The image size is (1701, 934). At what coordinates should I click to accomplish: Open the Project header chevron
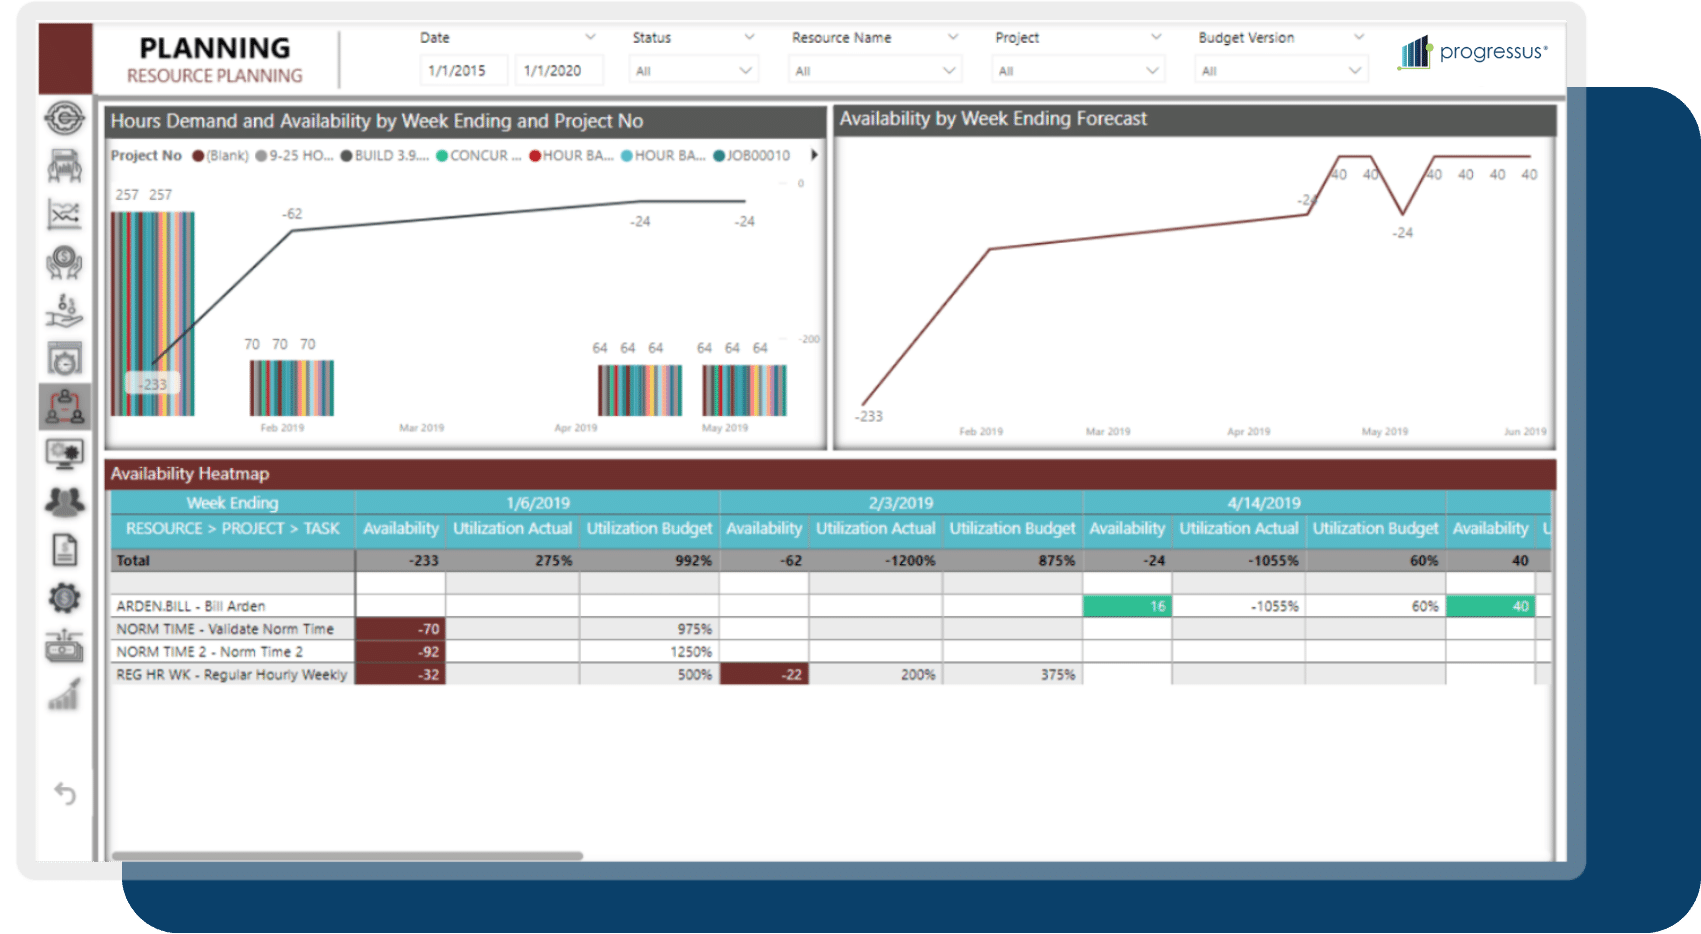[x=1156, y=37]
